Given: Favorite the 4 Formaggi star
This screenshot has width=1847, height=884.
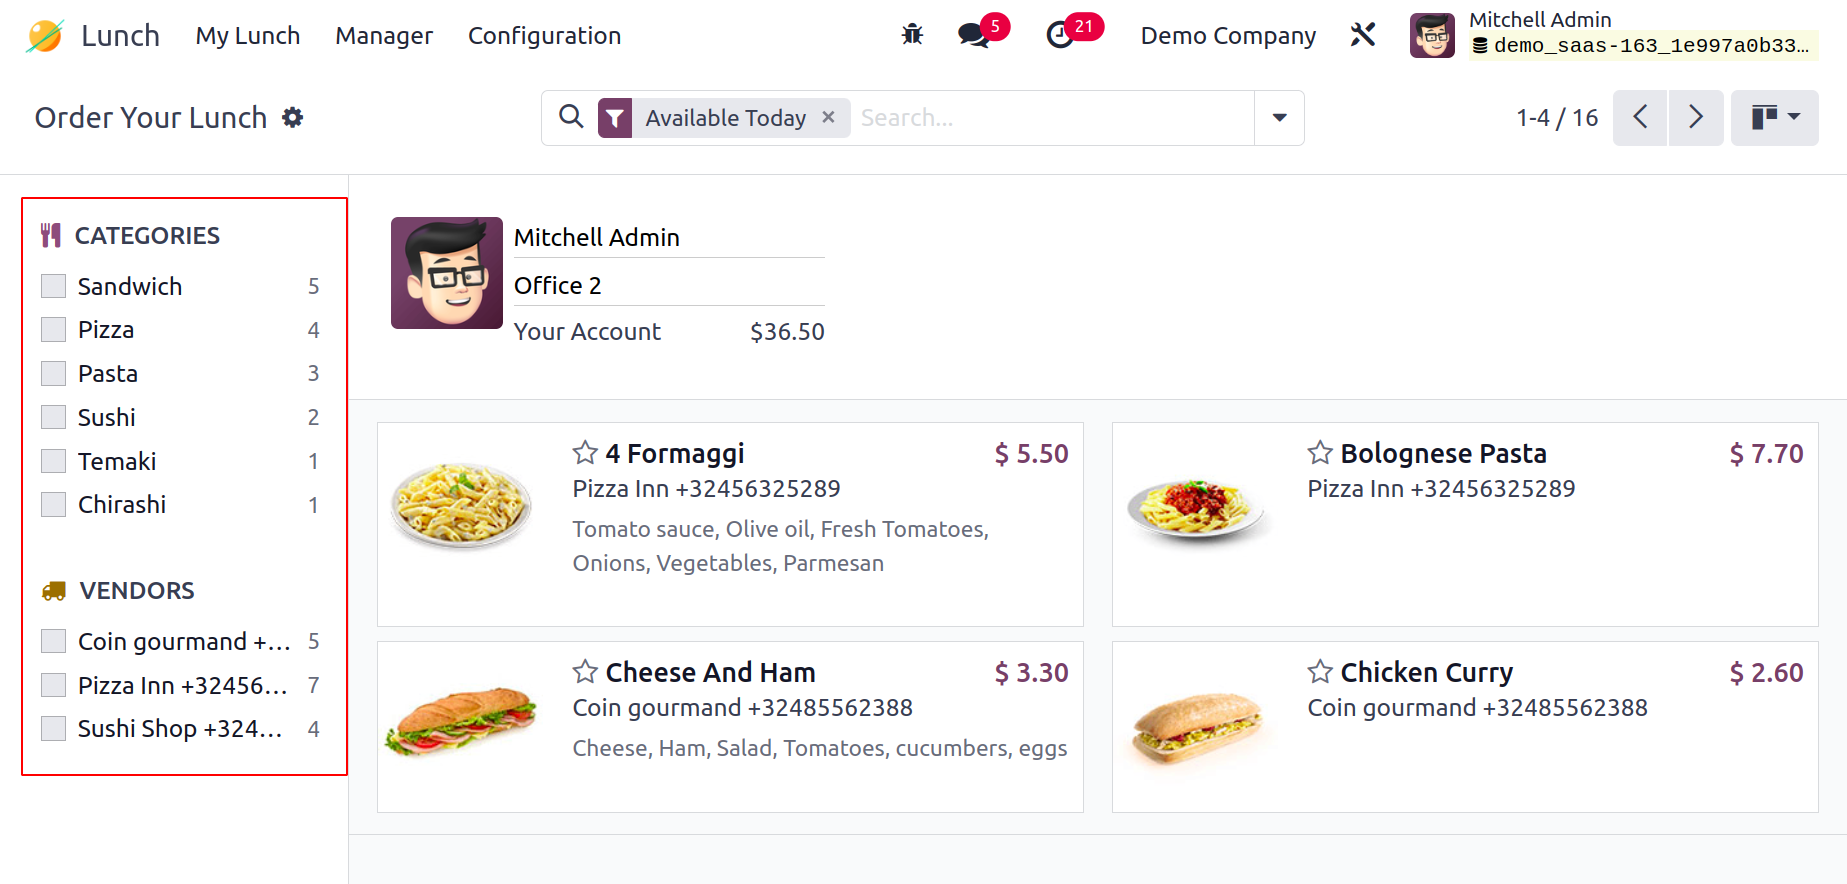Looking at the screenshot, I should [x=585, y=453].
